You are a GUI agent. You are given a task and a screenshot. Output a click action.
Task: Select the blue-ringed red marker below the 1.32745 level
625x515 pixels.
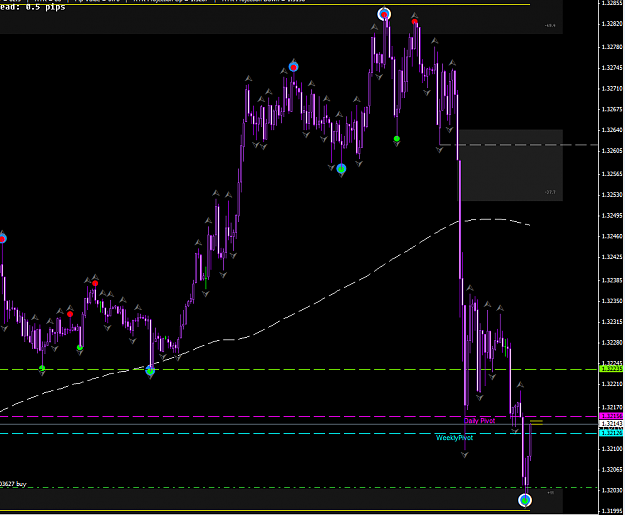293,67
